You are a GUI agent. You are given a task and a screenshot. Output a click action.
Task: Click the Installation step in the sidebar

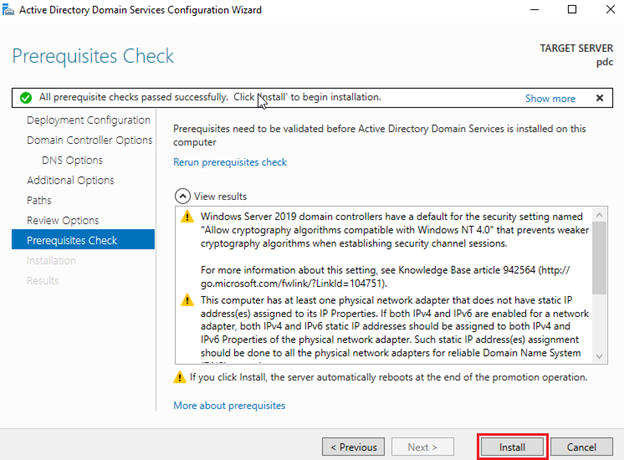coord(51,260)
